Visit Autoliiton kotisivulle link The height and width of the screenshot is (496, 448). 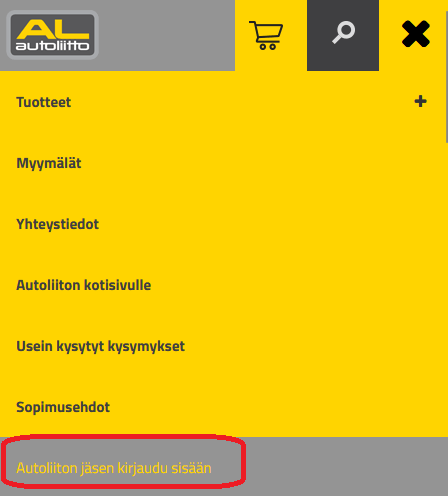tap(84, 285)
